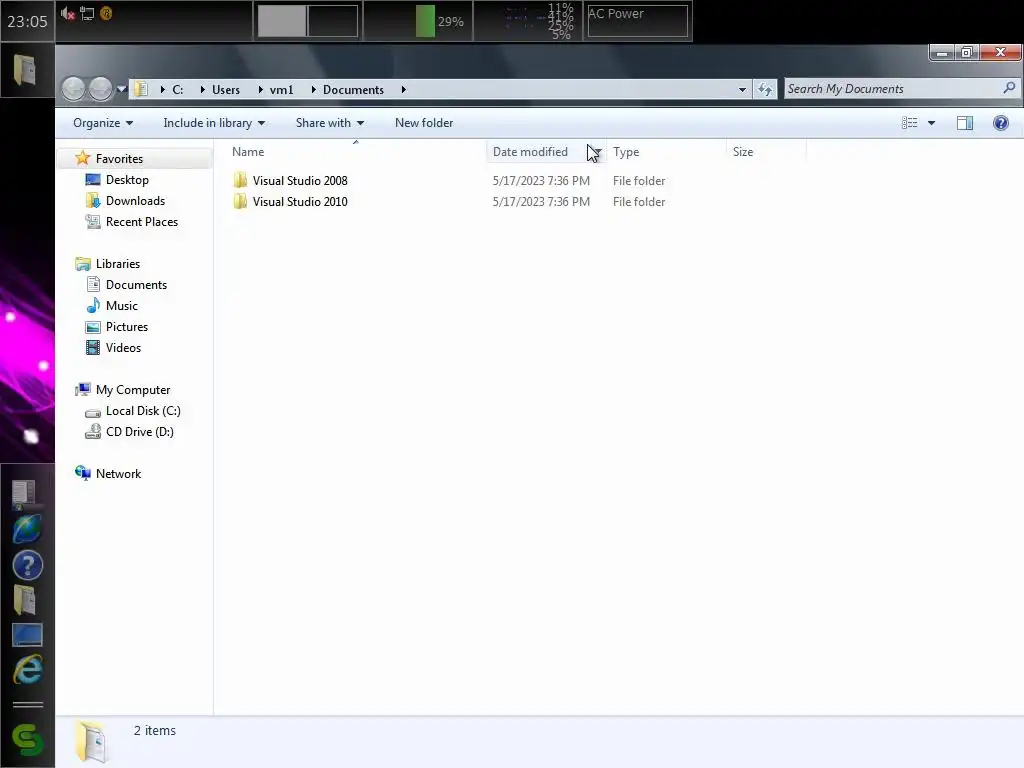
Task: Open the Videos library
Action: pos(123,347)
